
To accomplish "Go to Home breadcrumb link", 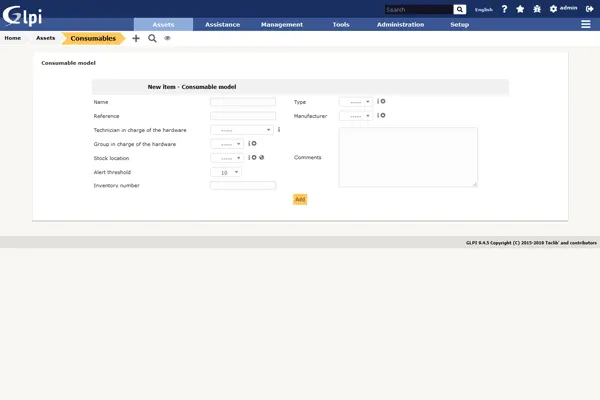I will pos(13,38).
